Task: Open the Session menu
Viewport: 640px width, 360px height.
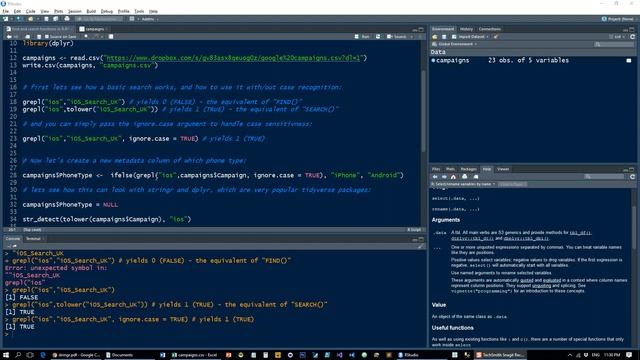Action: (74, 11)
